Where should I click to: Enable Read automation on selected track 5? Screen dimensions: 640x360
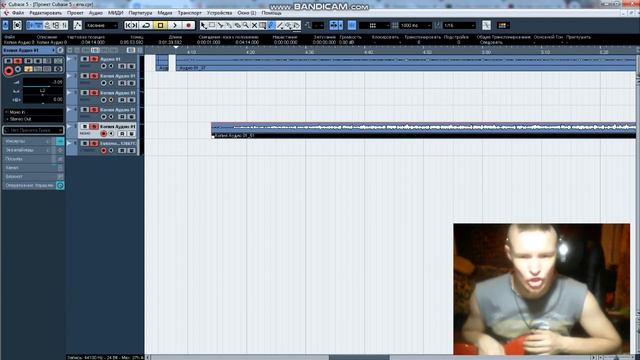[122, 134]
